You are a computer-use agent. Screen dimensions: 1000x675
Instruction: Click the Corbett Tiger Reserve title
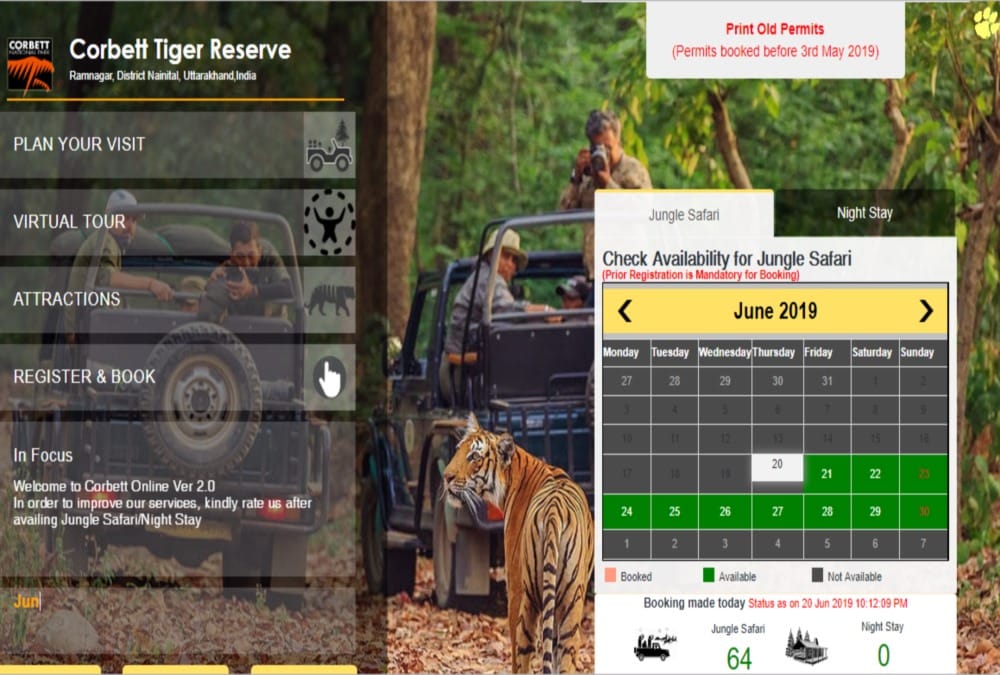[x=180, y=50]
